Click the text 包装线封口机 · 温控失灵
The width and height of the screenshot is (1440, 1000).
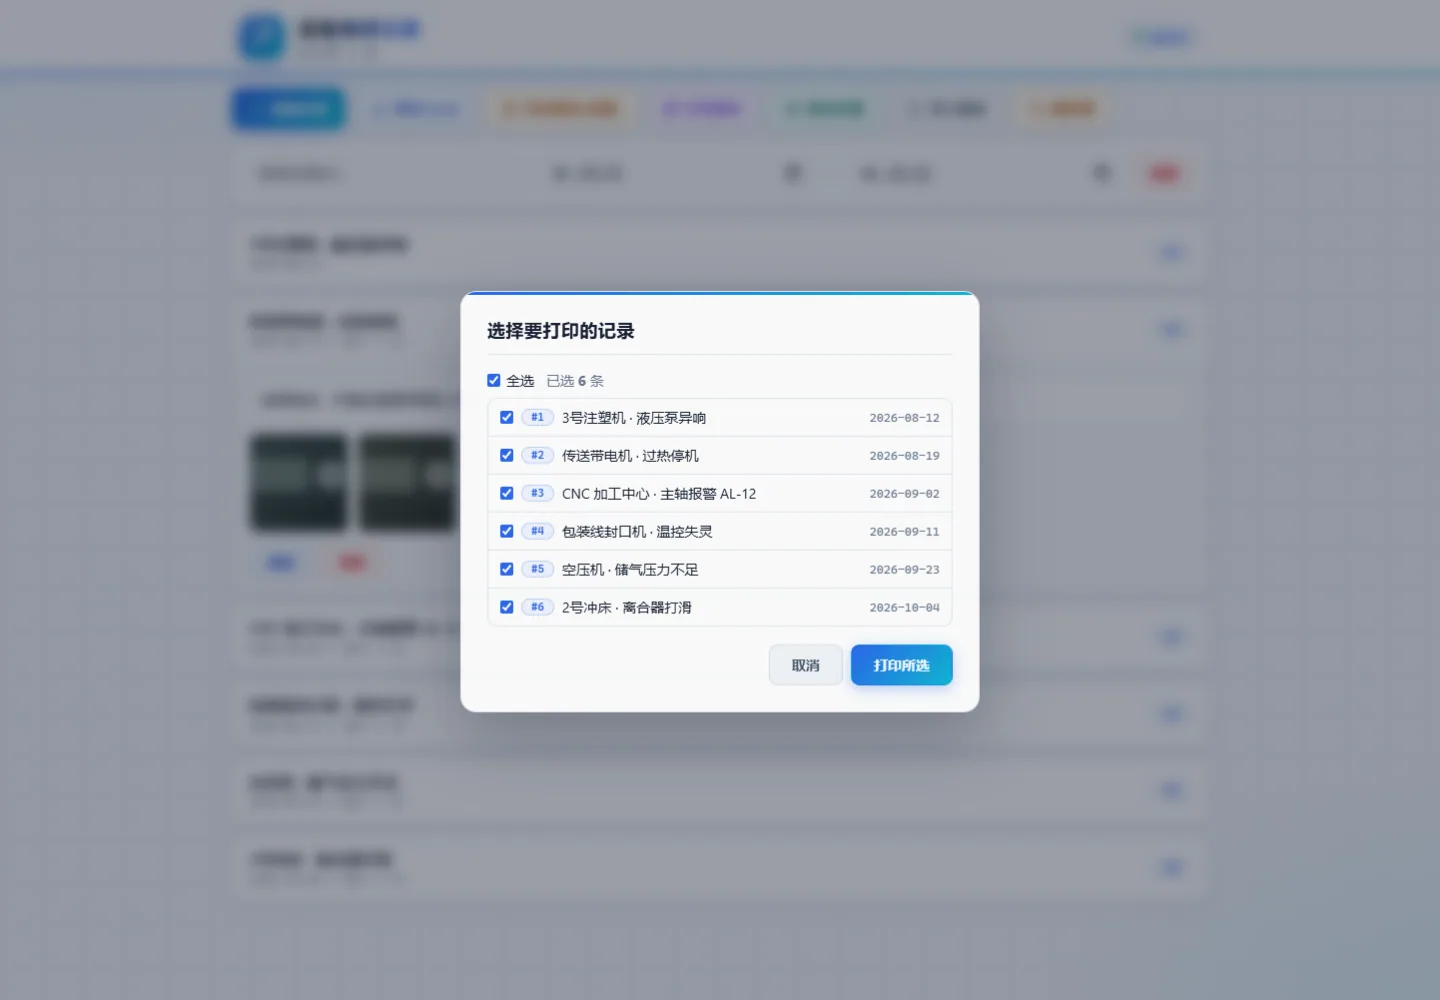pos(637,532)
